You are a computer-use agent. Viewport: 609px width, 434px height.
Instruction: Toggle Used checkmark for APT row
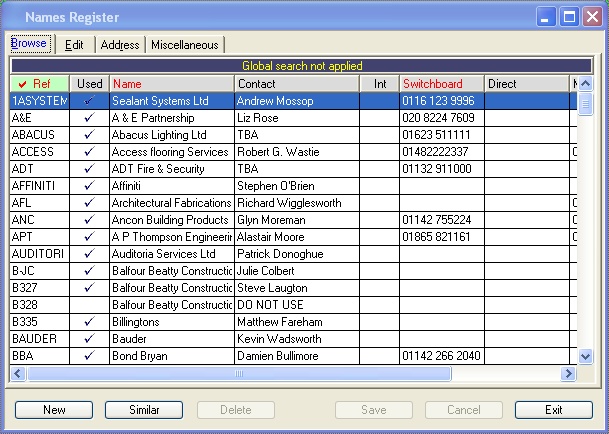[x=90, y=237]
